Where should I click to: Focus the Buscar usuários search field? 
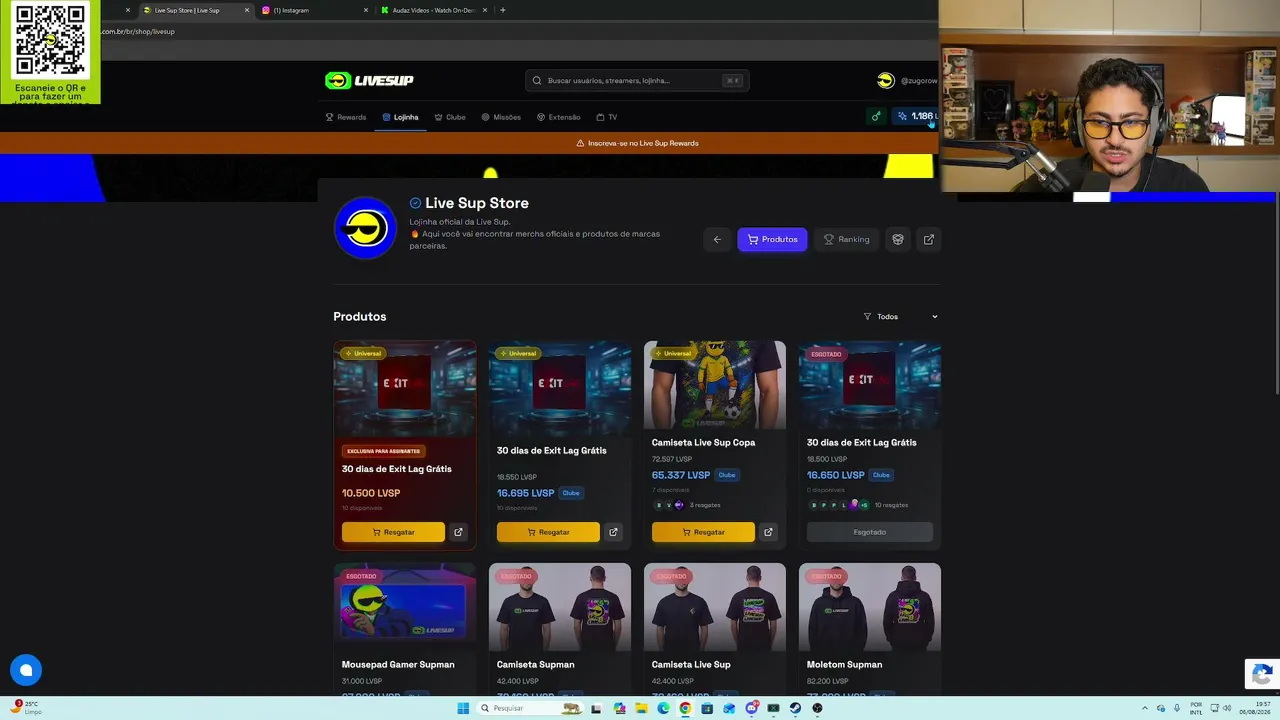coord(637,80)
